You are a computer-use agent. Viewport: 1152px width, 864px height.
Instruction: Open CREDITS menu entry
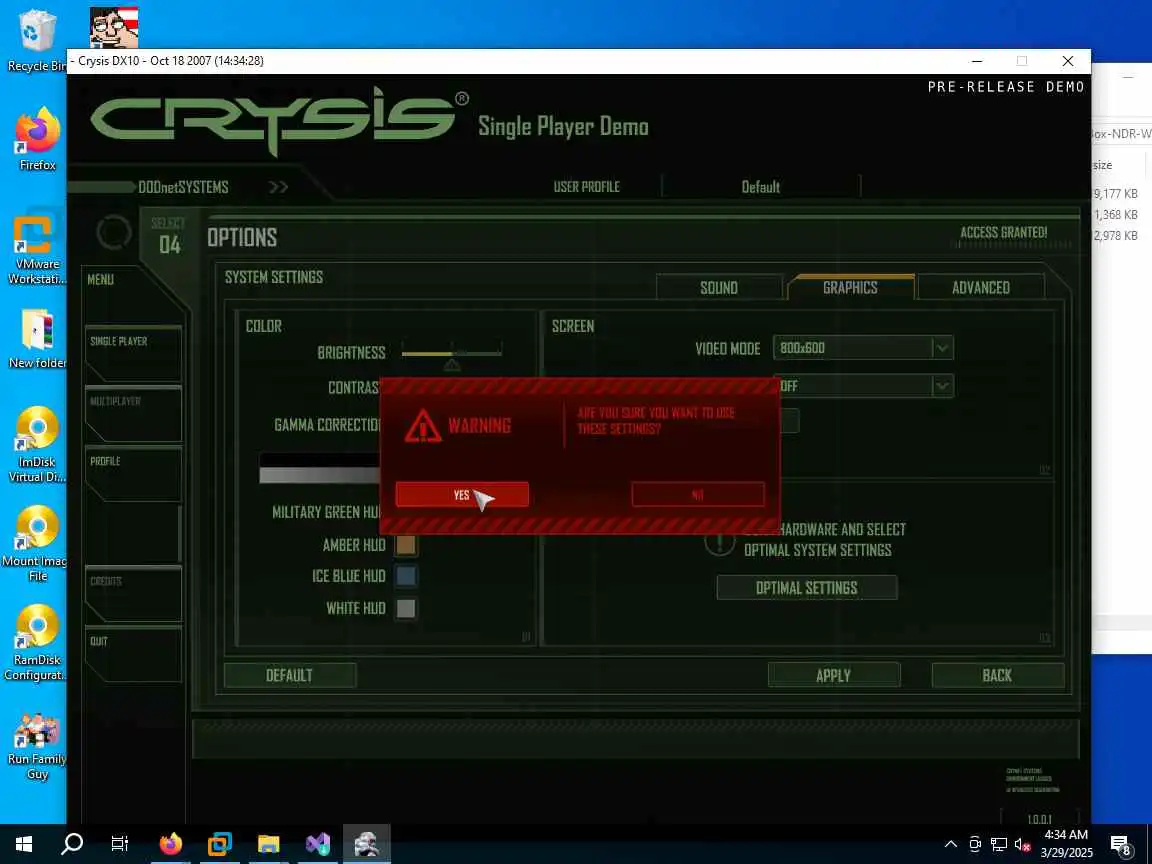point(133,593)
